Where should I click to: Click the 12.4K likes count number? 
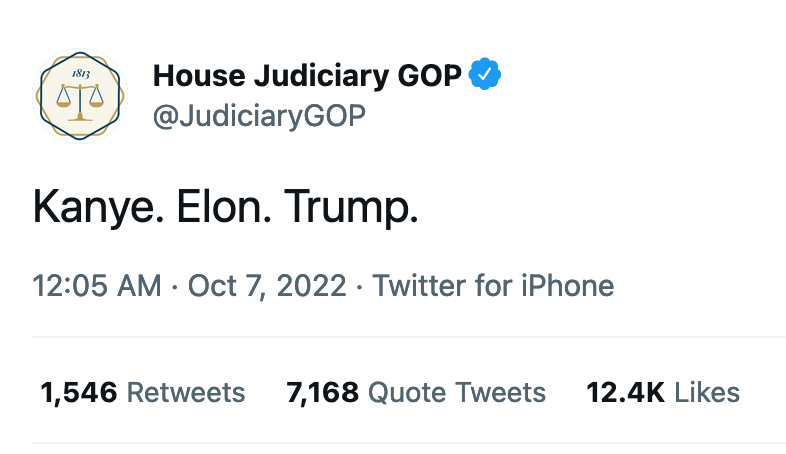pyautogui.click(x=626, y=392)
